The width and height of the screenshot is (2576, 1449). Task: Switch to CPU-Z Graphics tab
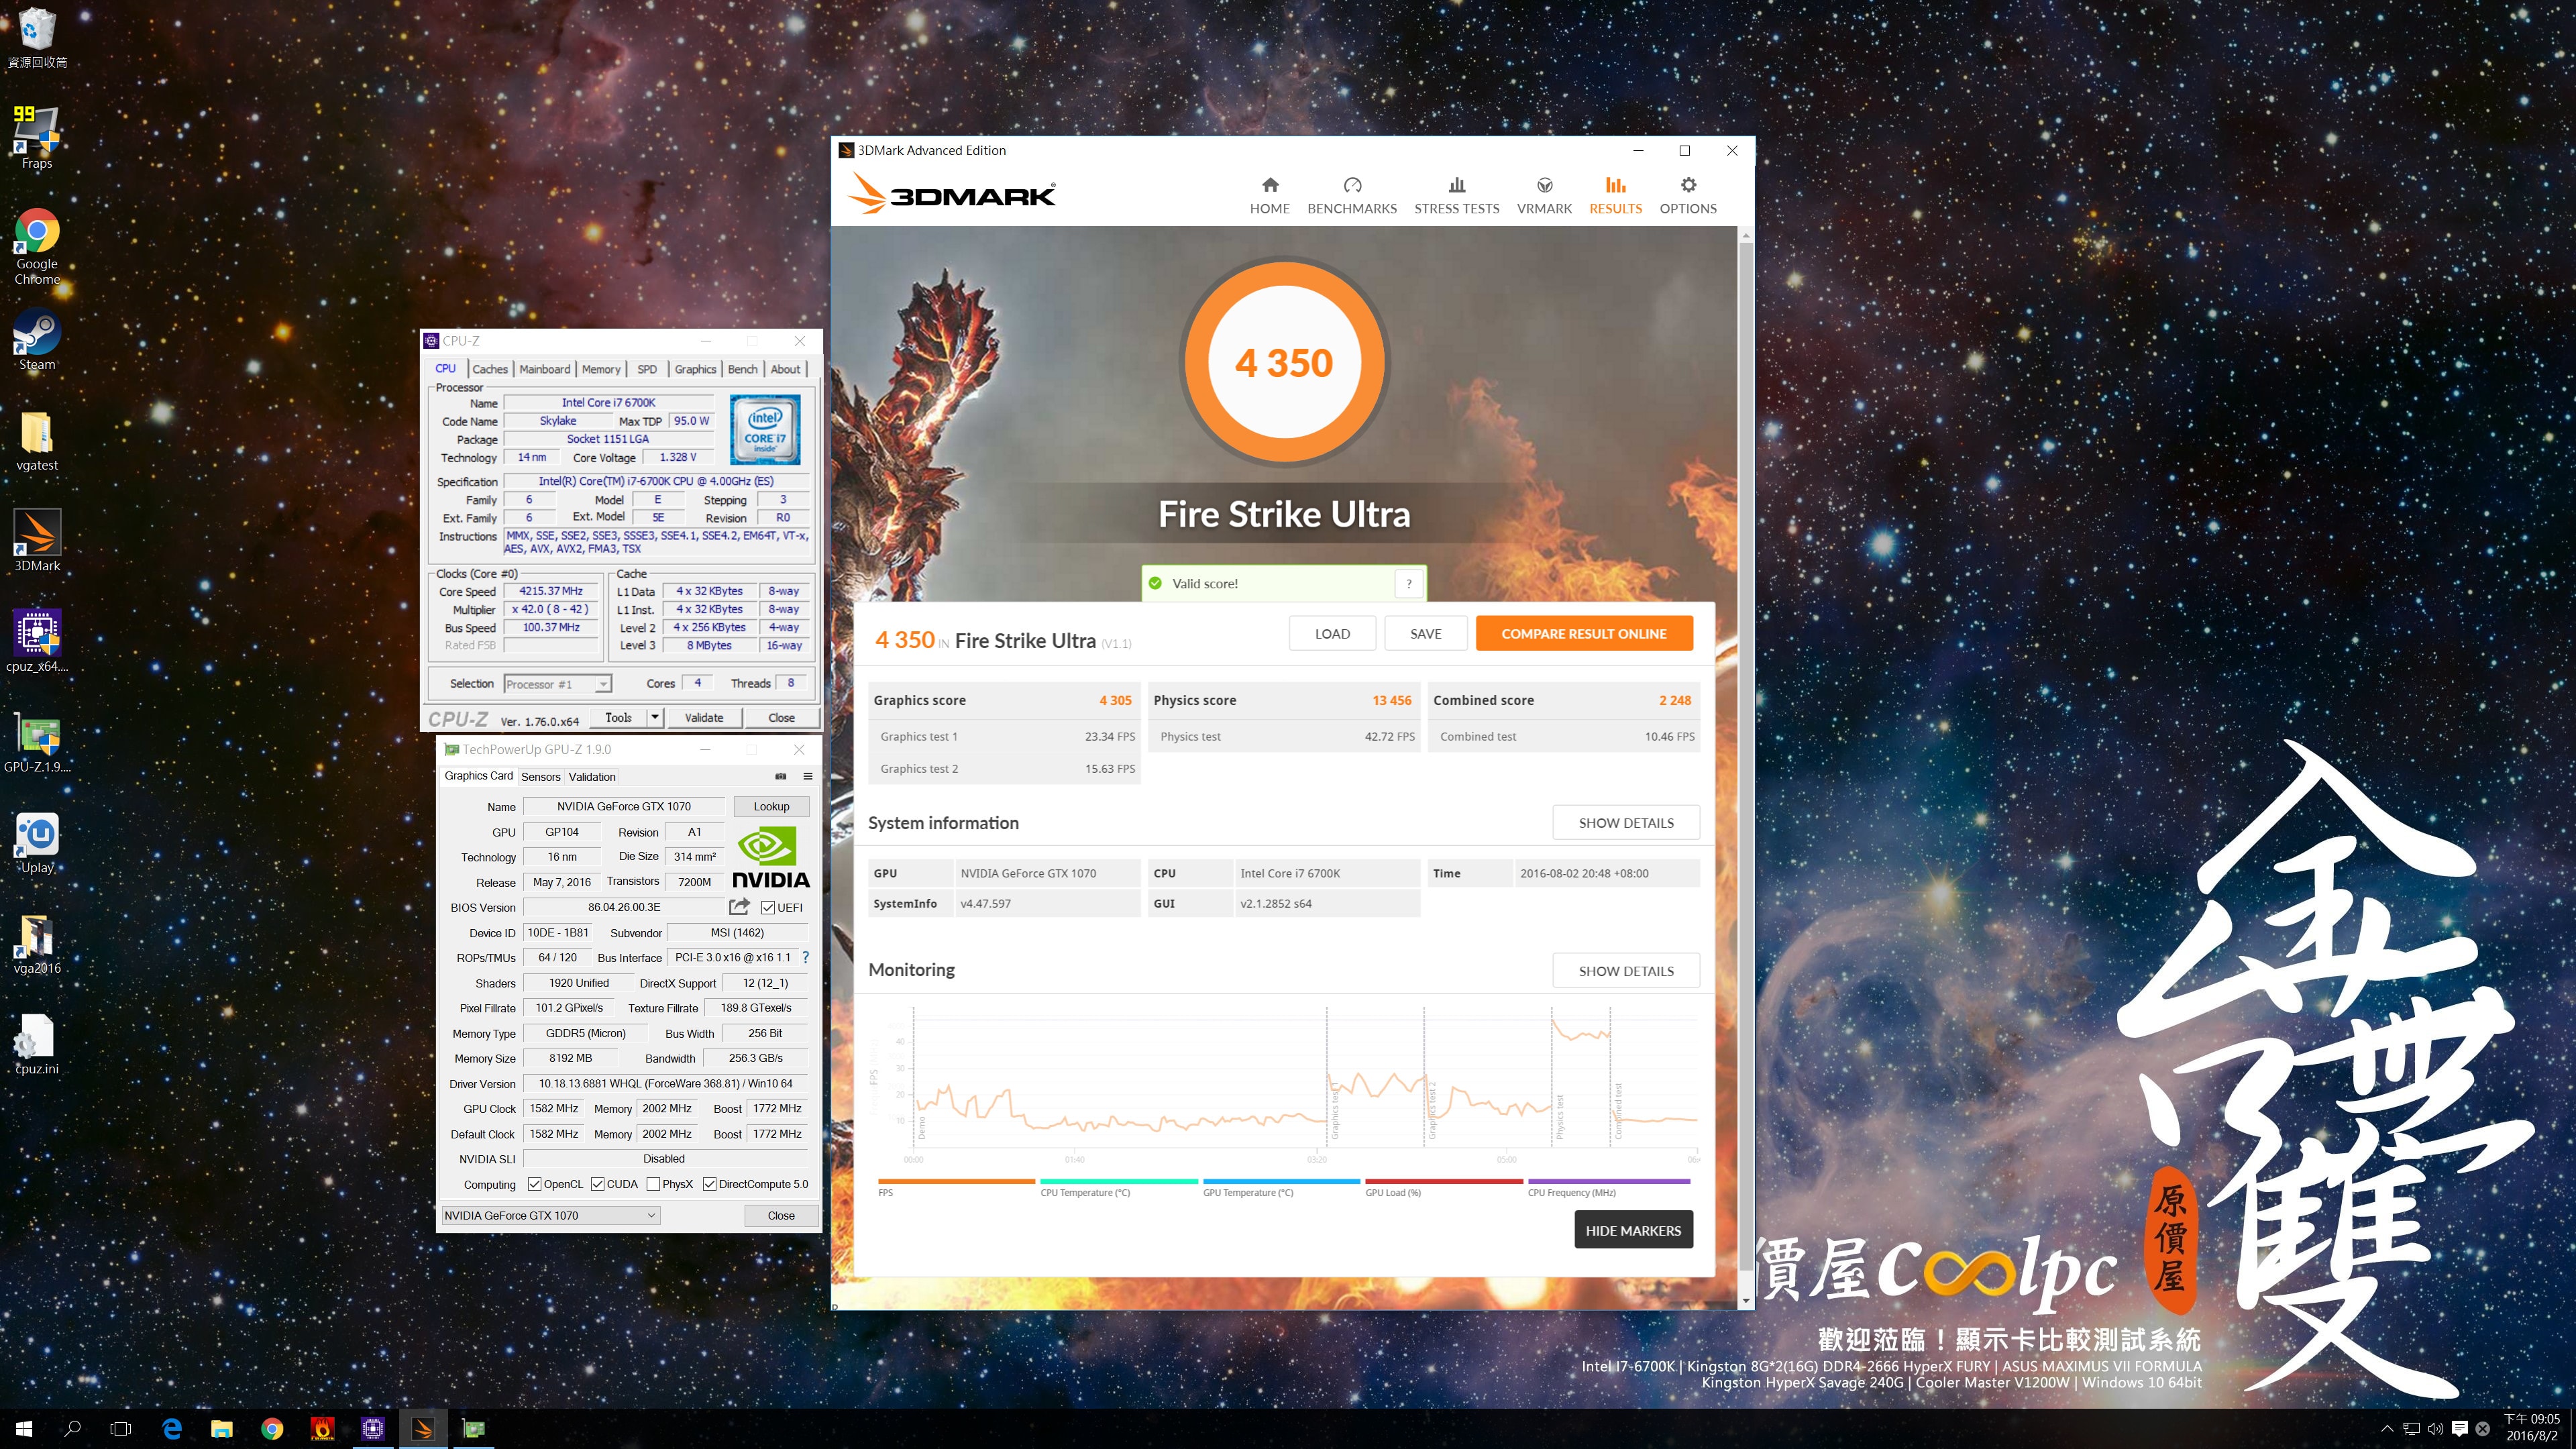tap(695, 369)
